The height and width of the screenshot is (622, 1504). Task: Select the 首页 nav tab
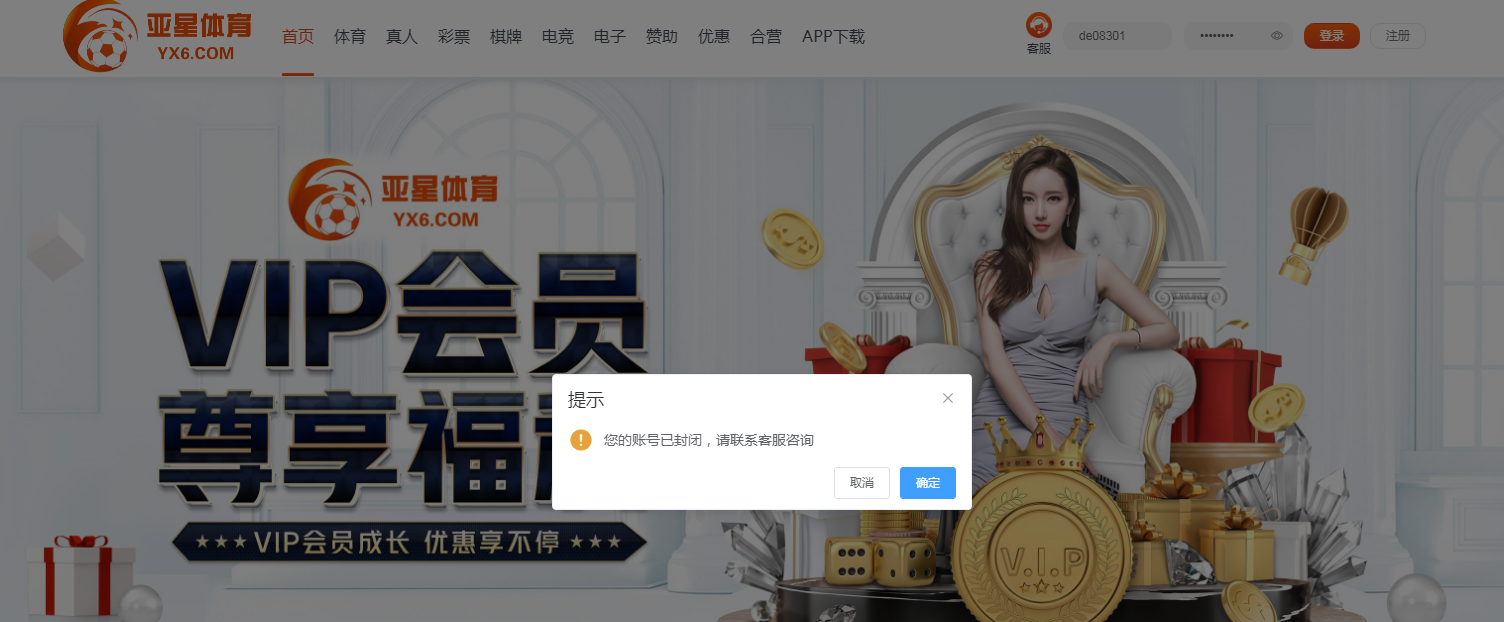pyautogui.click(x=298, y=37)
